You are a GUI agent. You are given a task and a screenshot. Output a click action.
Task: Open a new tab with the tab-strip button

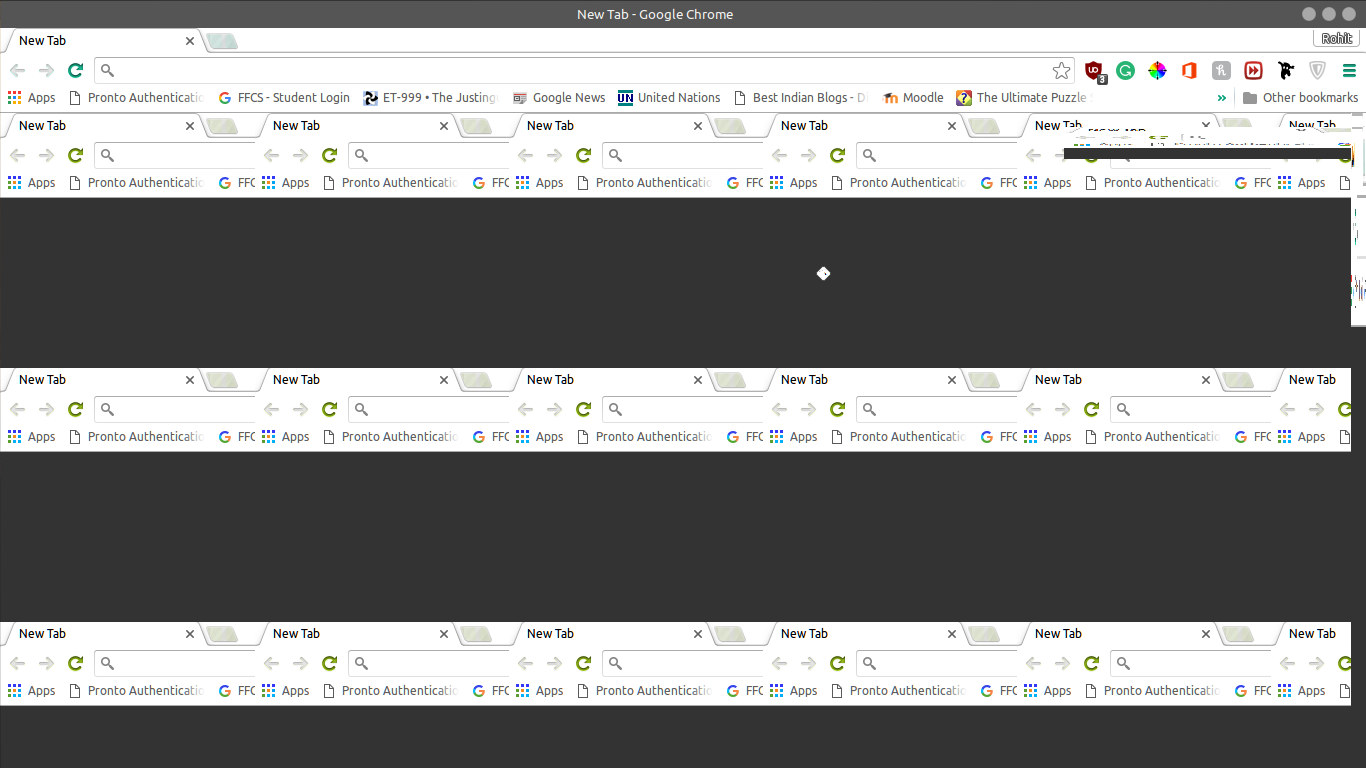pyautogui.click(x=222, y=41)
